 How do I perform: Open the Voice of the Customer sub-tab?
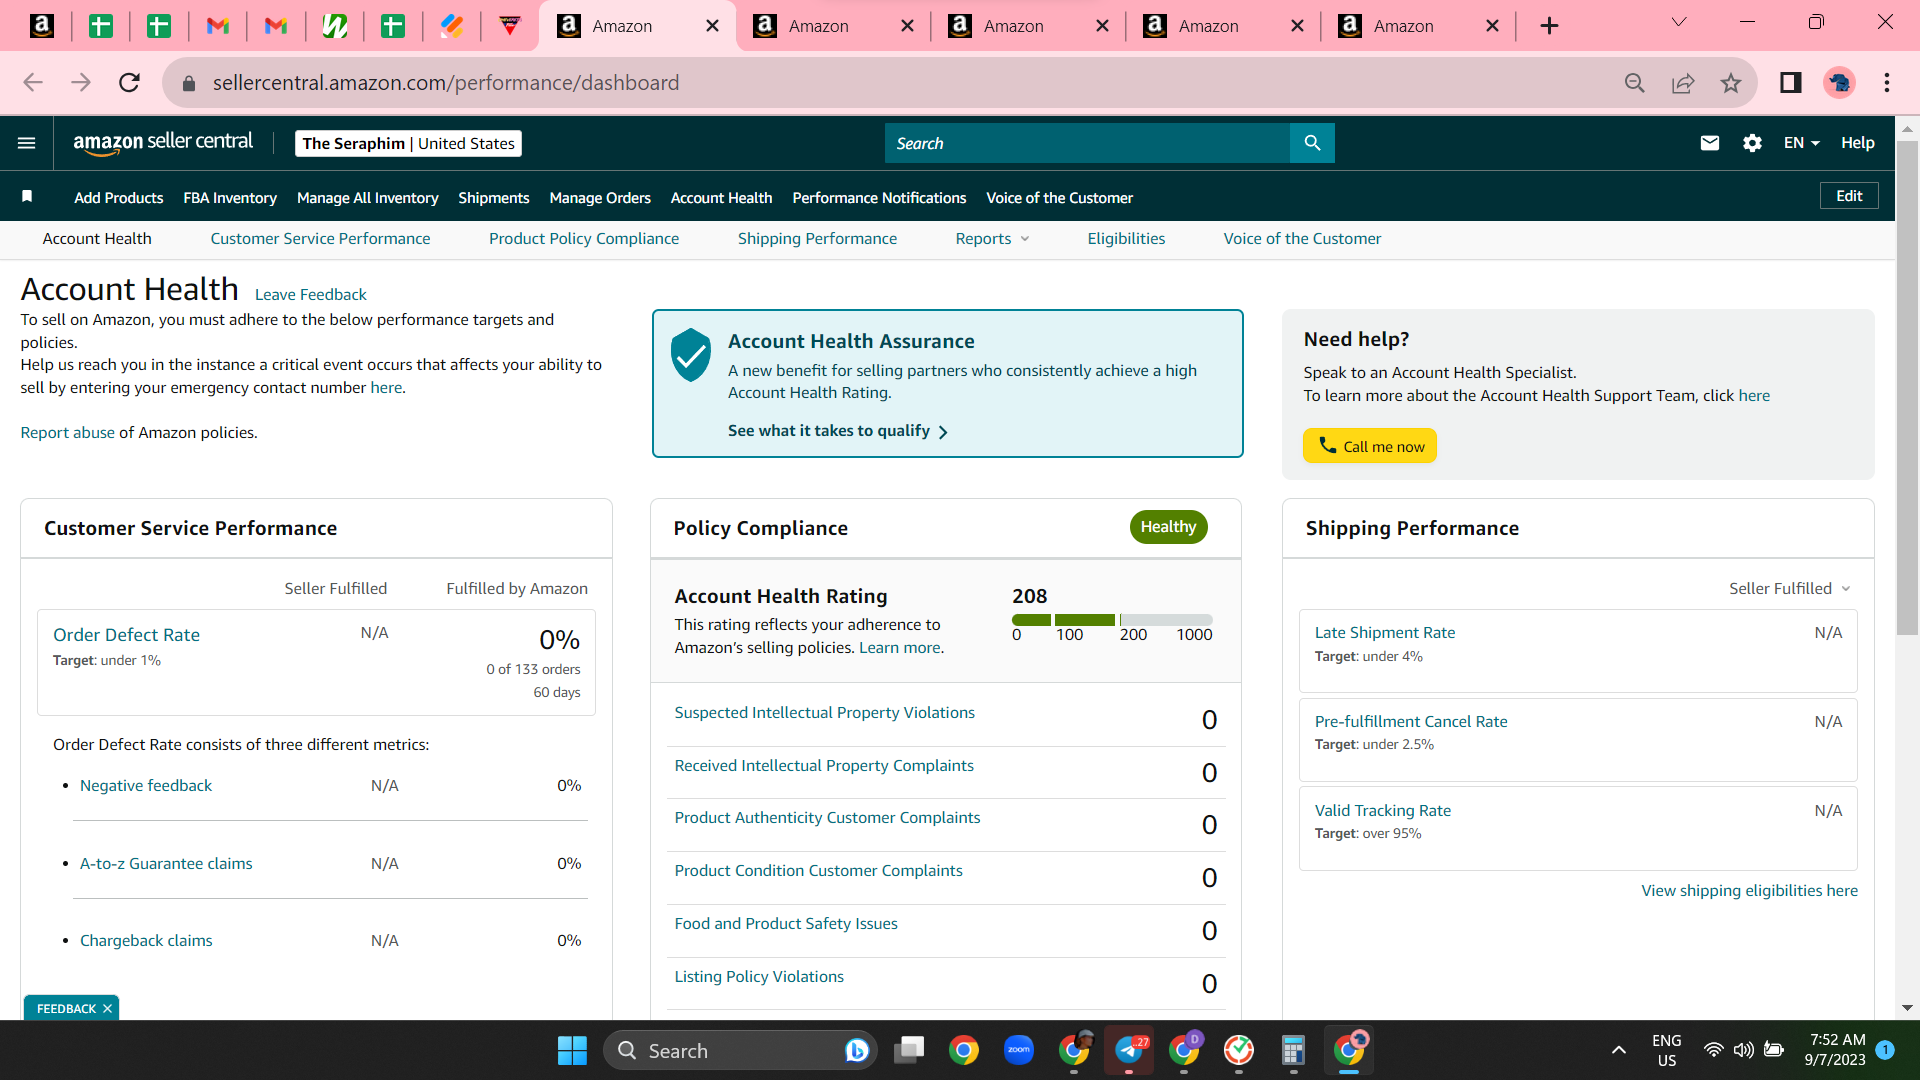(1302, 239)
